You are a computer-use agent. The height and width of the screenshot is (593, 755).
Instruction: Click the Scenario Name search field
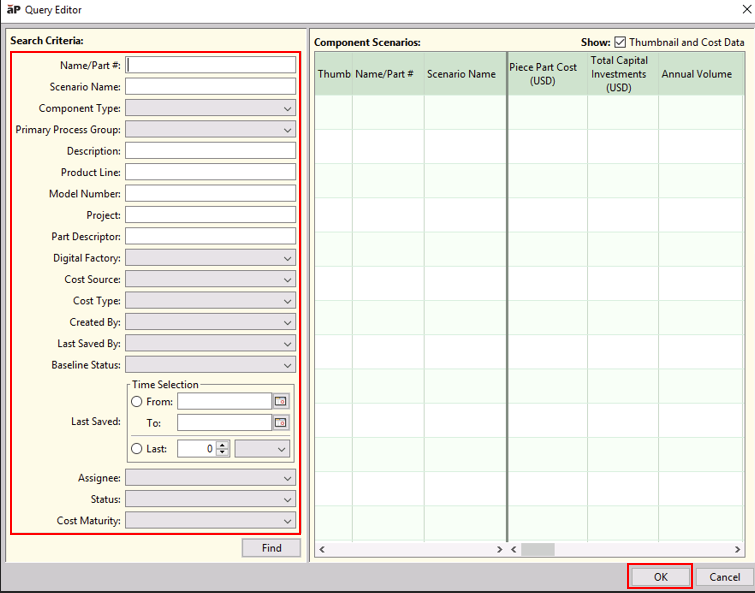click(x=210, y=87)
